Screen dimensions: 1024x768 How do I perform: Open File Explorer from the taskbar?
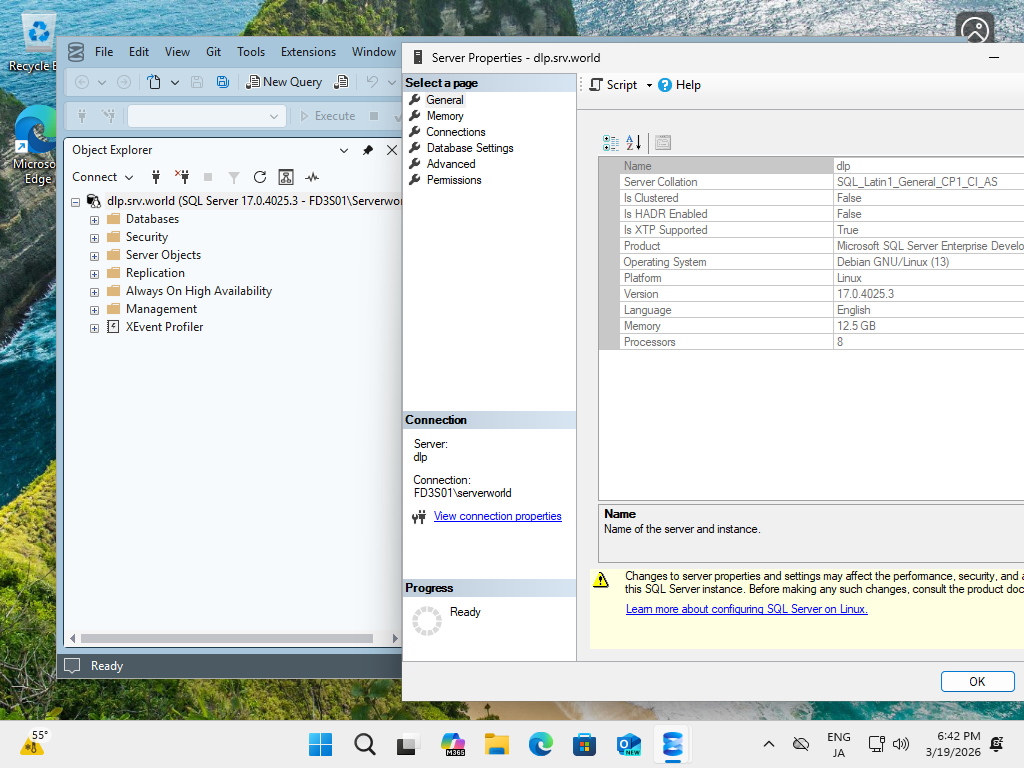pos(497,744)
